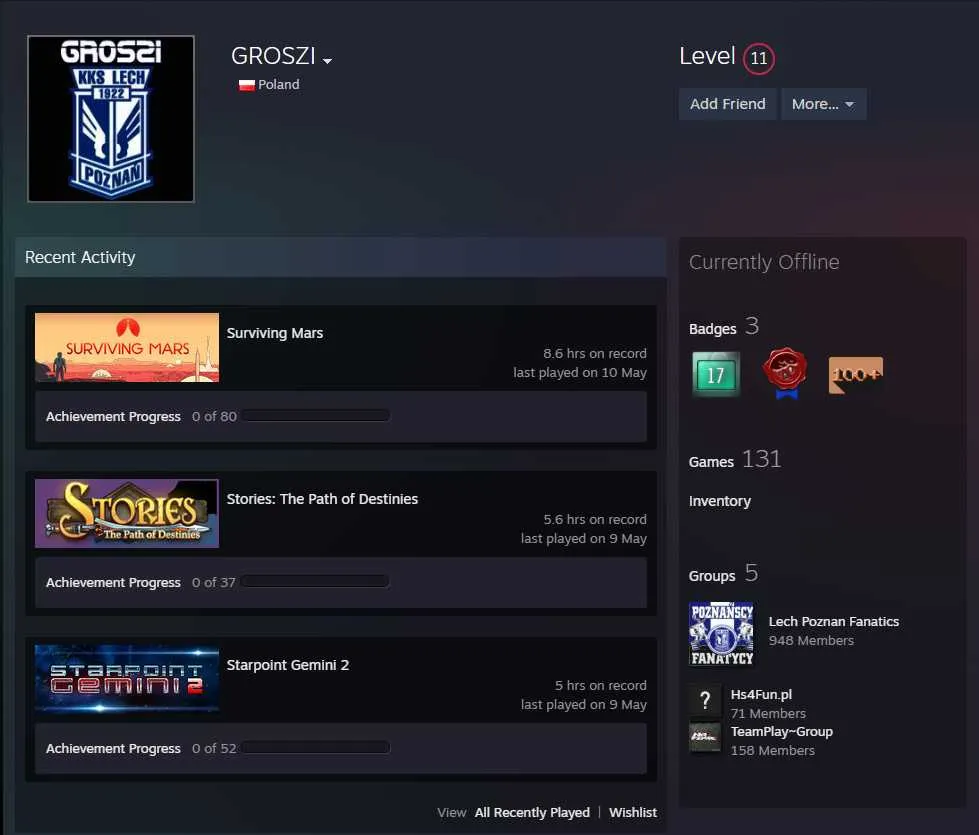The width and height of the screenshot is (979, 835).
Task: Click the 100+ game collector badge
Action: point(855,375)
